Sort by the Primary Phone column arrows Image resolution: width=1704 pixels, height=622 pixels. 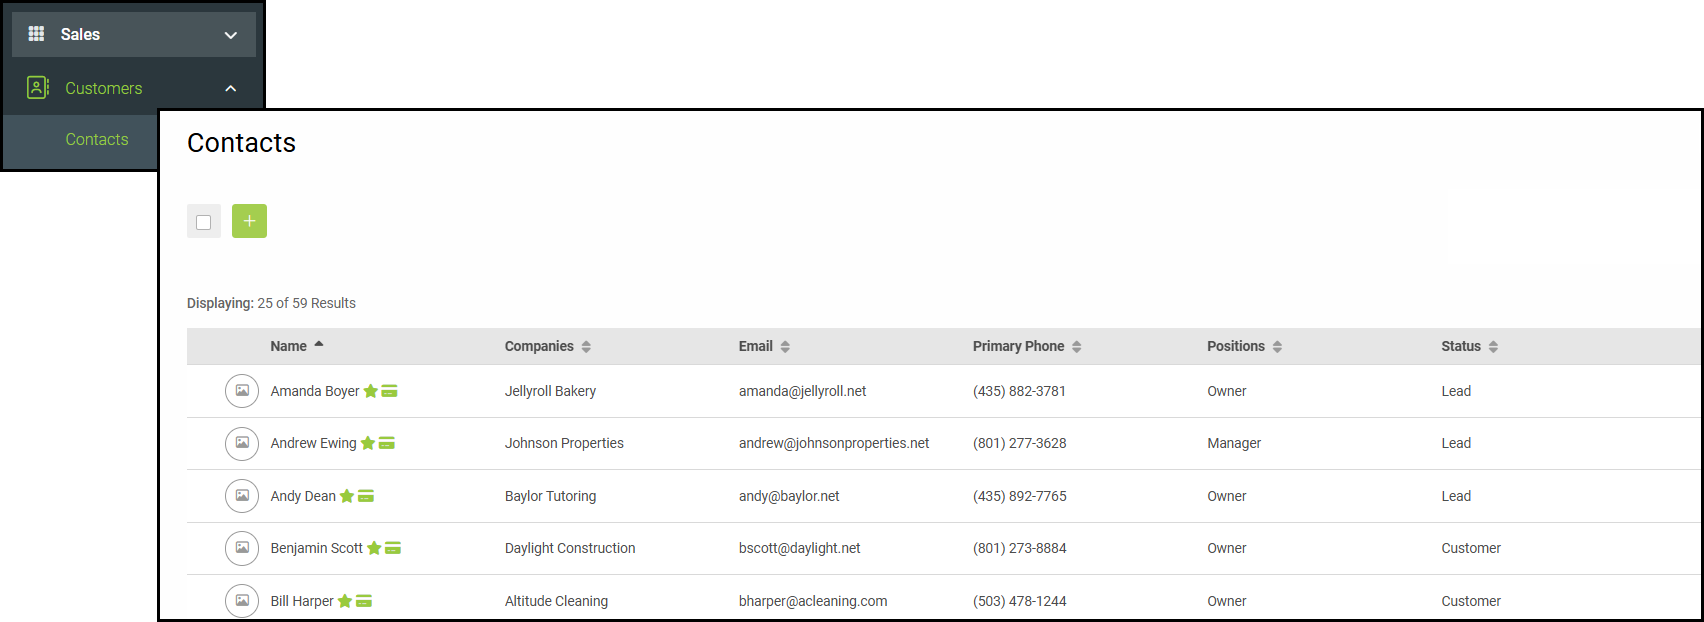[x=1077, y=346]
